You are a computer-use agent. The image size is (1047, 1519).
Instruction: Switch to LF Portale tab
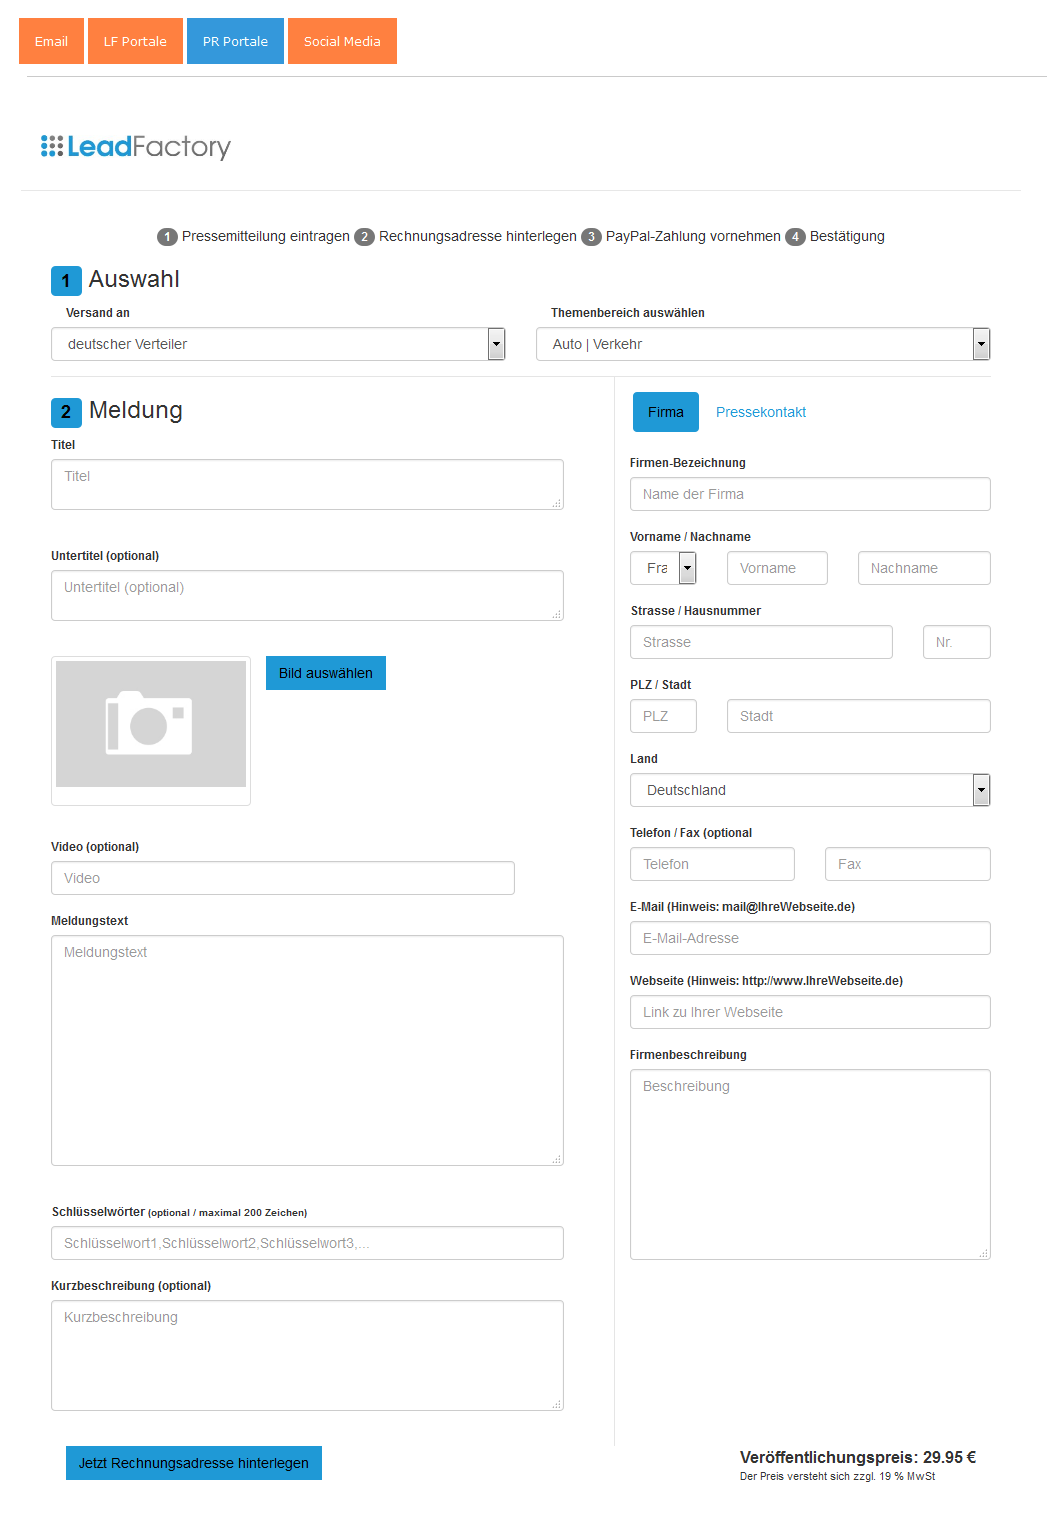click(x=135, y=41)
